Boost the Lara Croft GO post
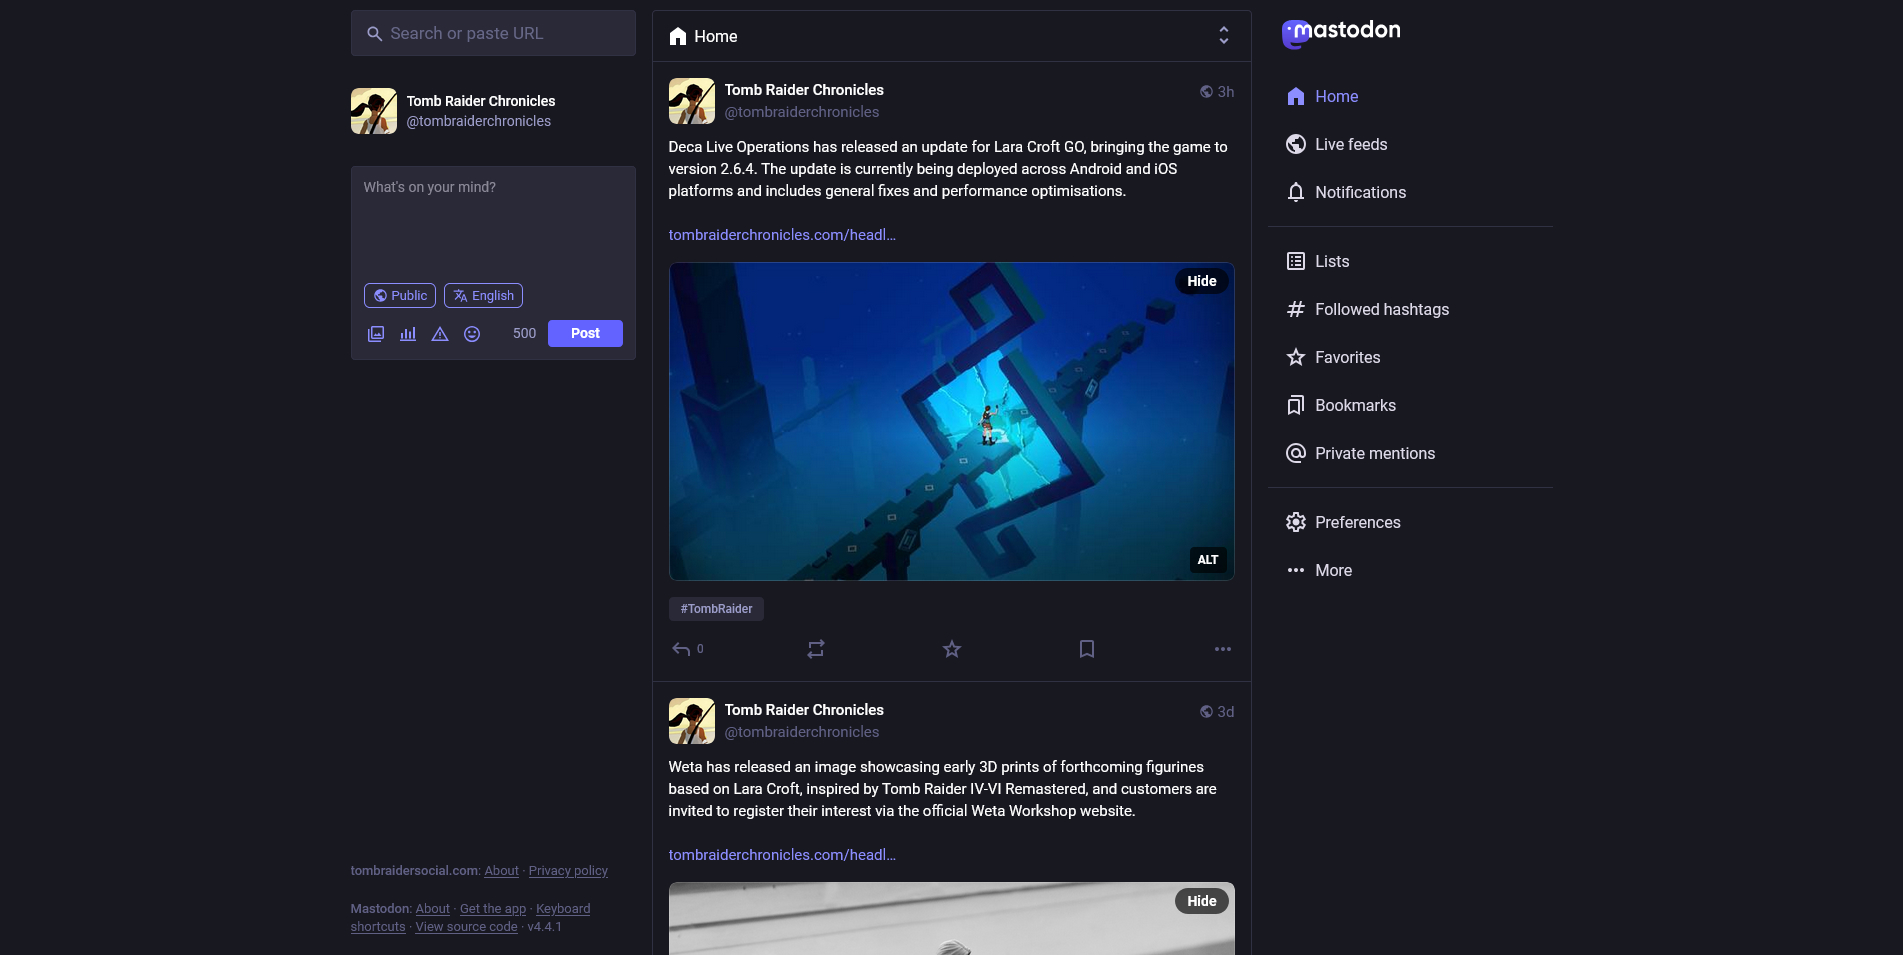Viewport: 1903px width, 955px height. pyautogui.click(x=816, y=649)
